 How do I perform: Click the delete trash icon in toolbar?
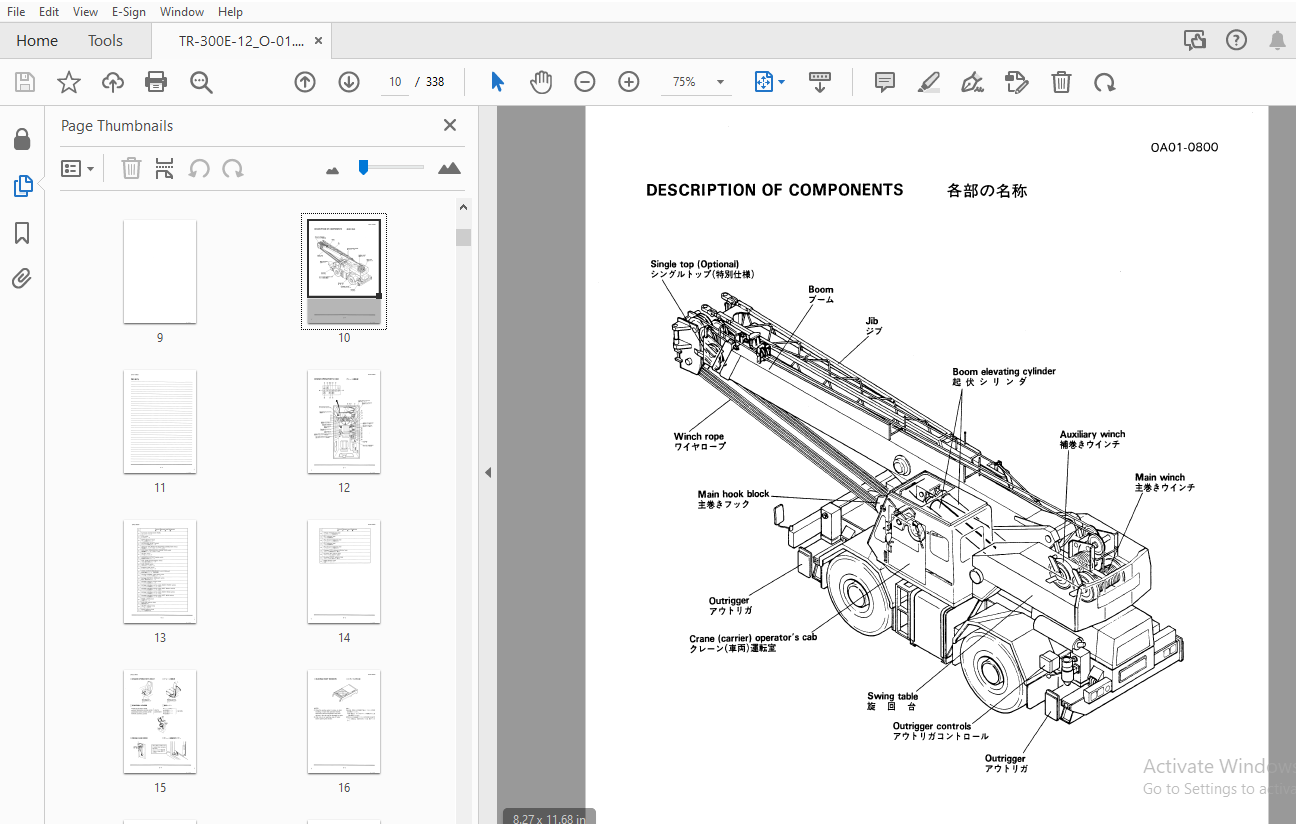coord(1061,82)
